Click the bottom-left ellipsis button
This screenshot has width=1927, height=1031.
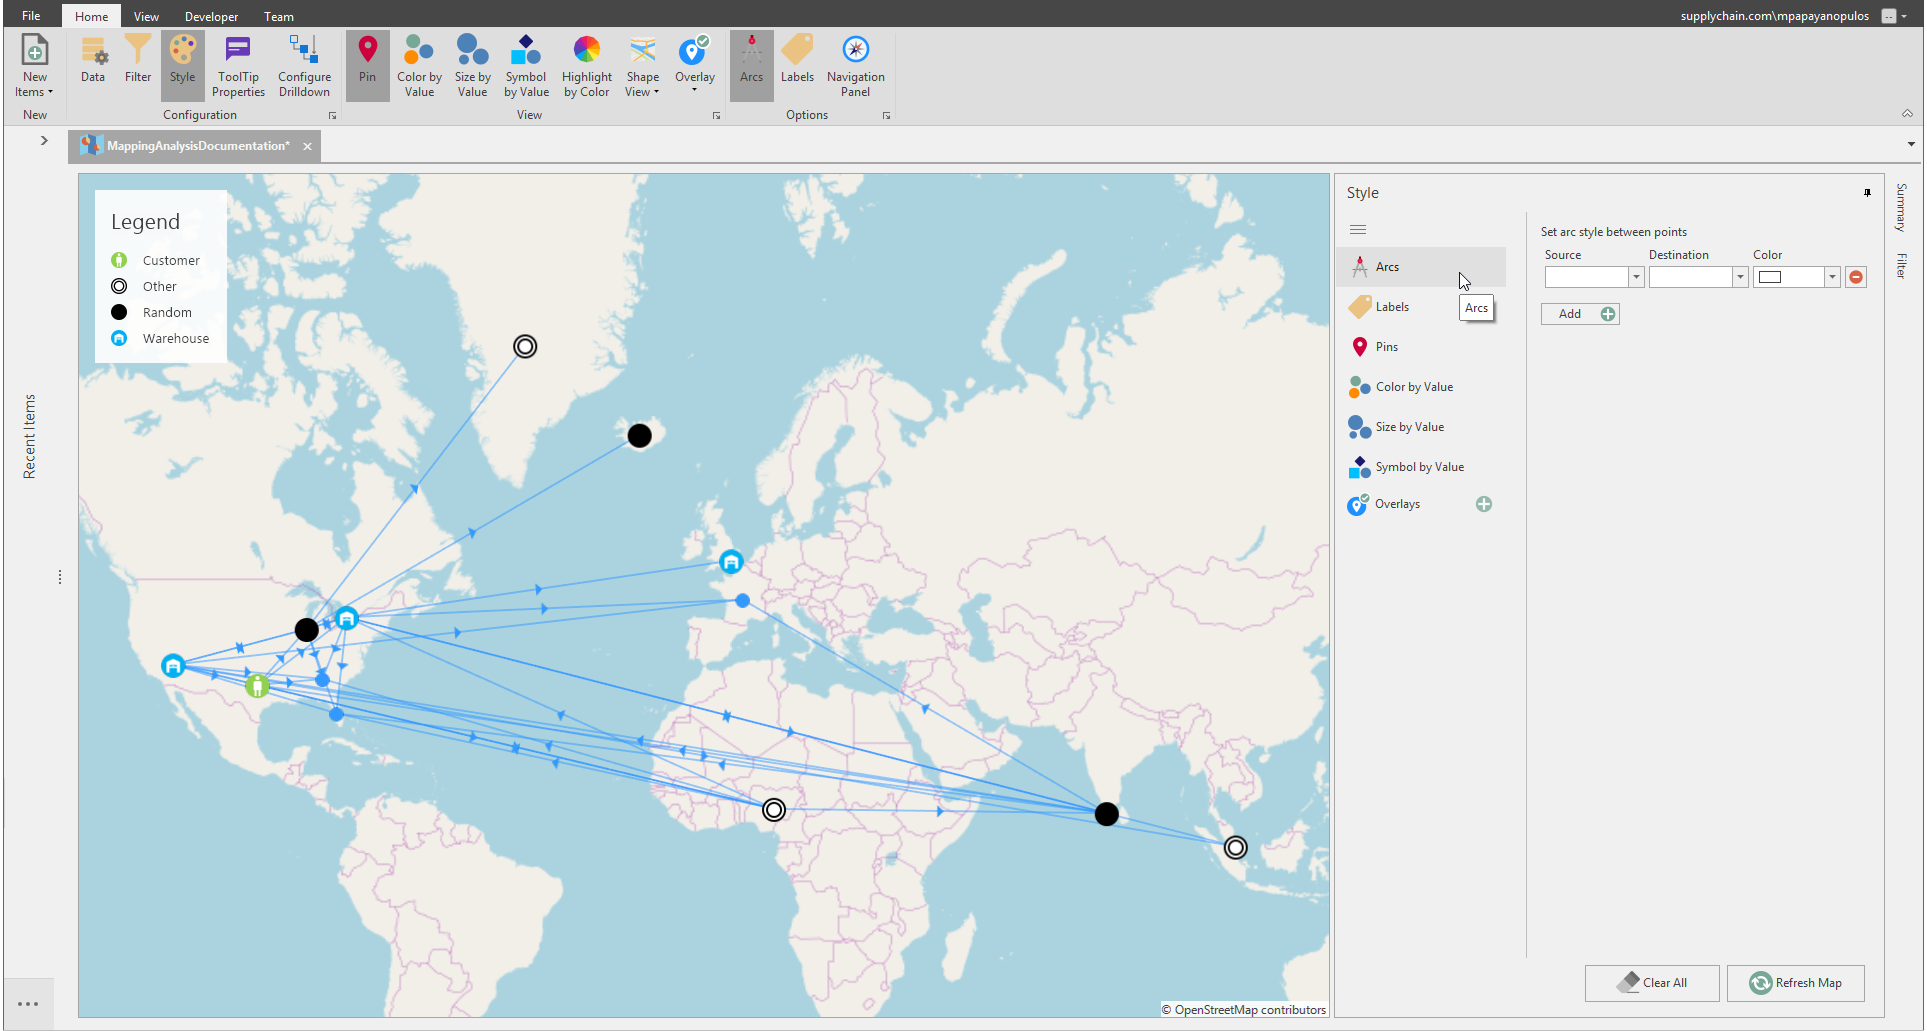[28, 1003]
